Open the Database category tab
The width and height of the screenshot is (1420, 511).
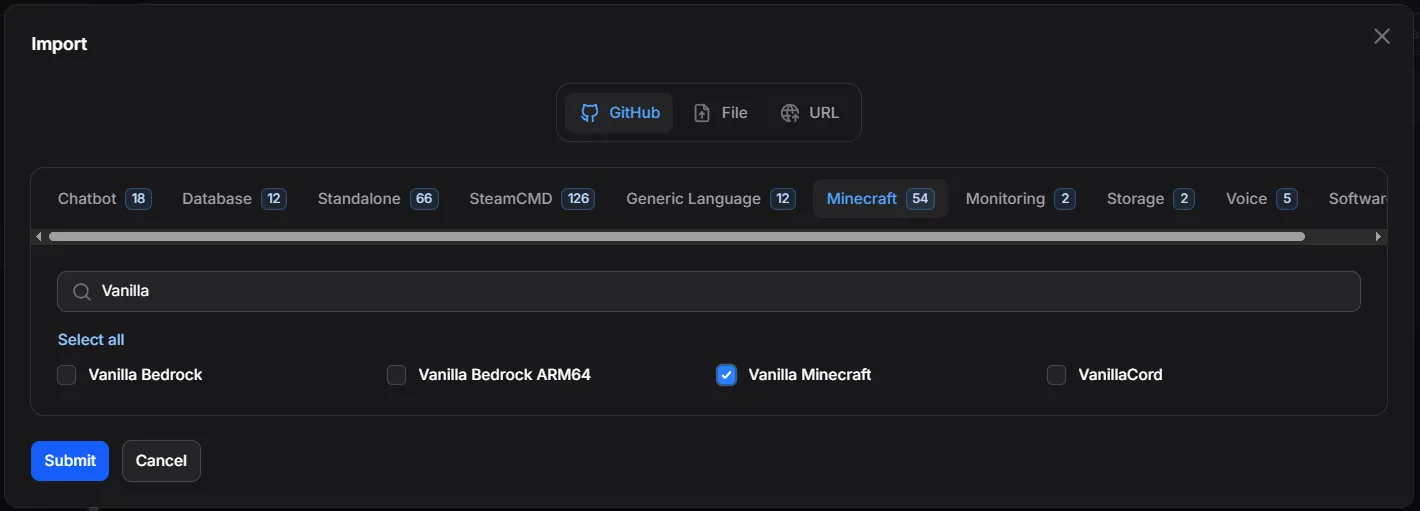pyautogui.click(x=234, y=199)
